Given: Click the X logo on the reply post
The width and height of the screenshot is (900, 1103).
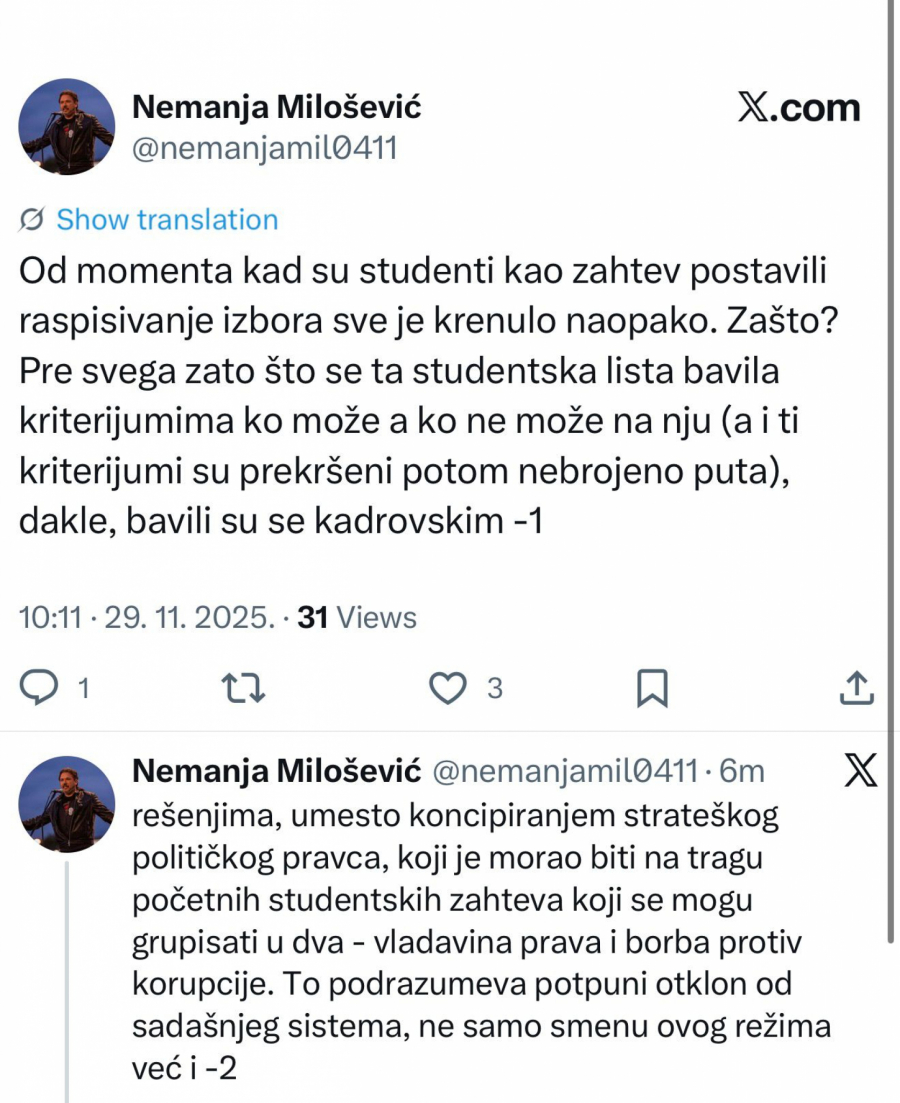Looking at the screenshot, I should 860,771.
